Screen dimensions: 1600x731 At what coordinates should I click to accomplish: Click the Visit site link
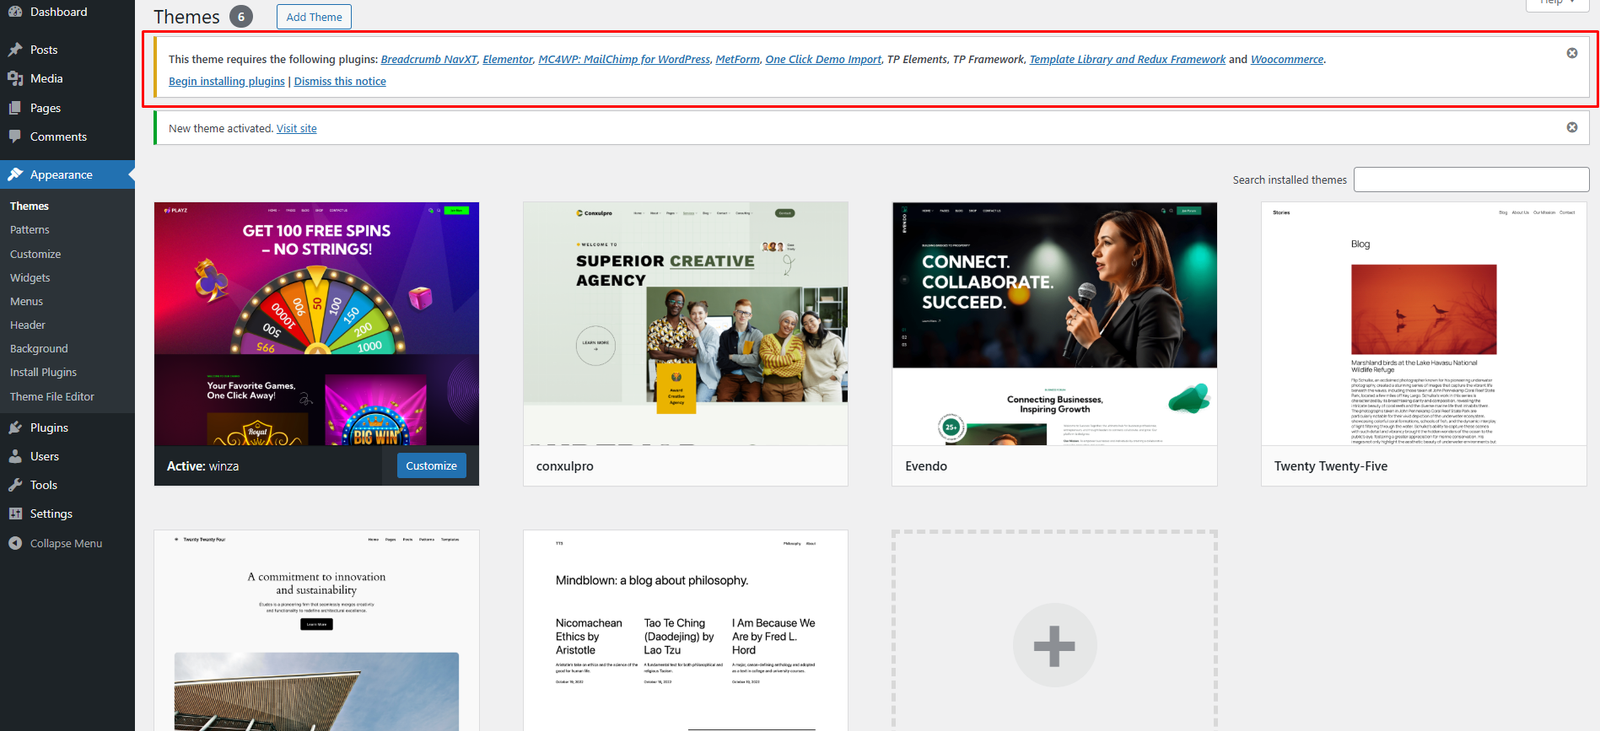[297, 129]
